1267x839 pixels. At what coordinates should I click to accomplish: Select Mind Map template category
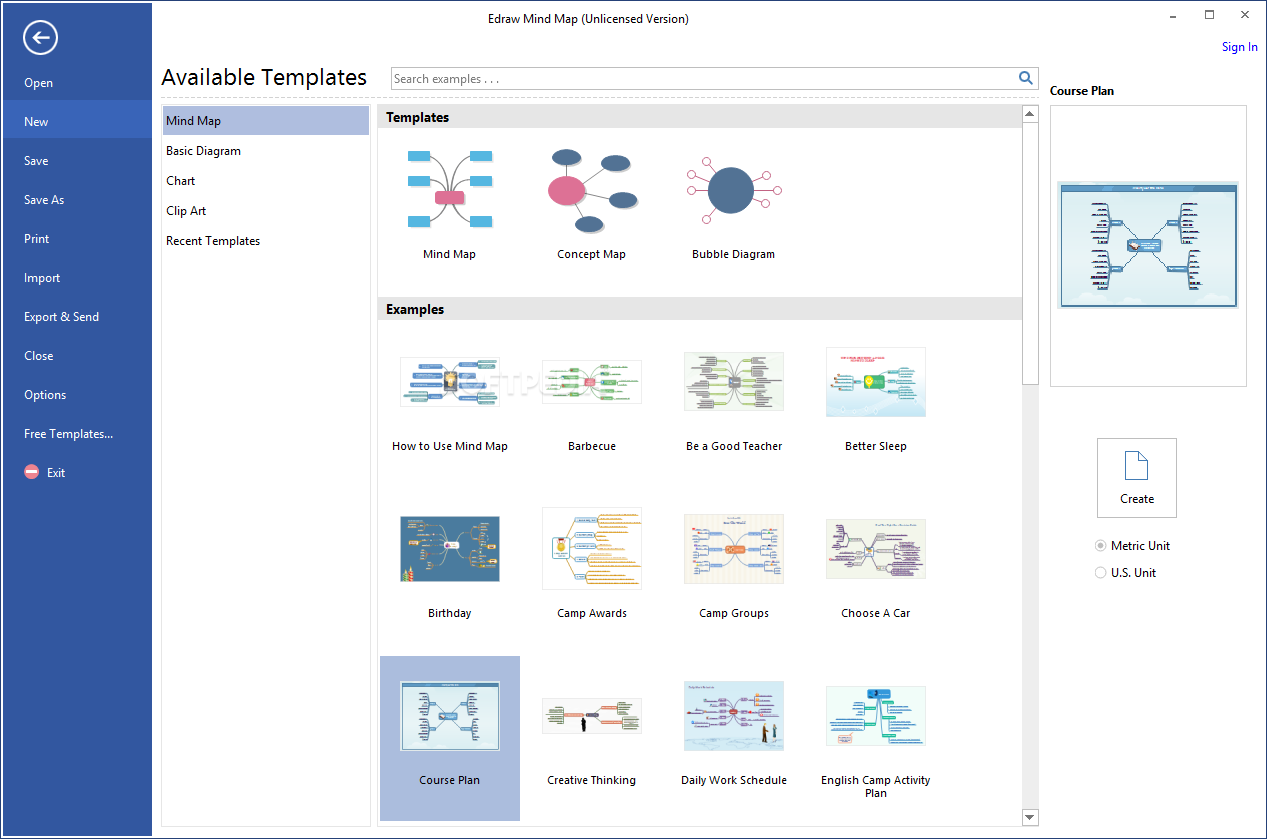266,121
